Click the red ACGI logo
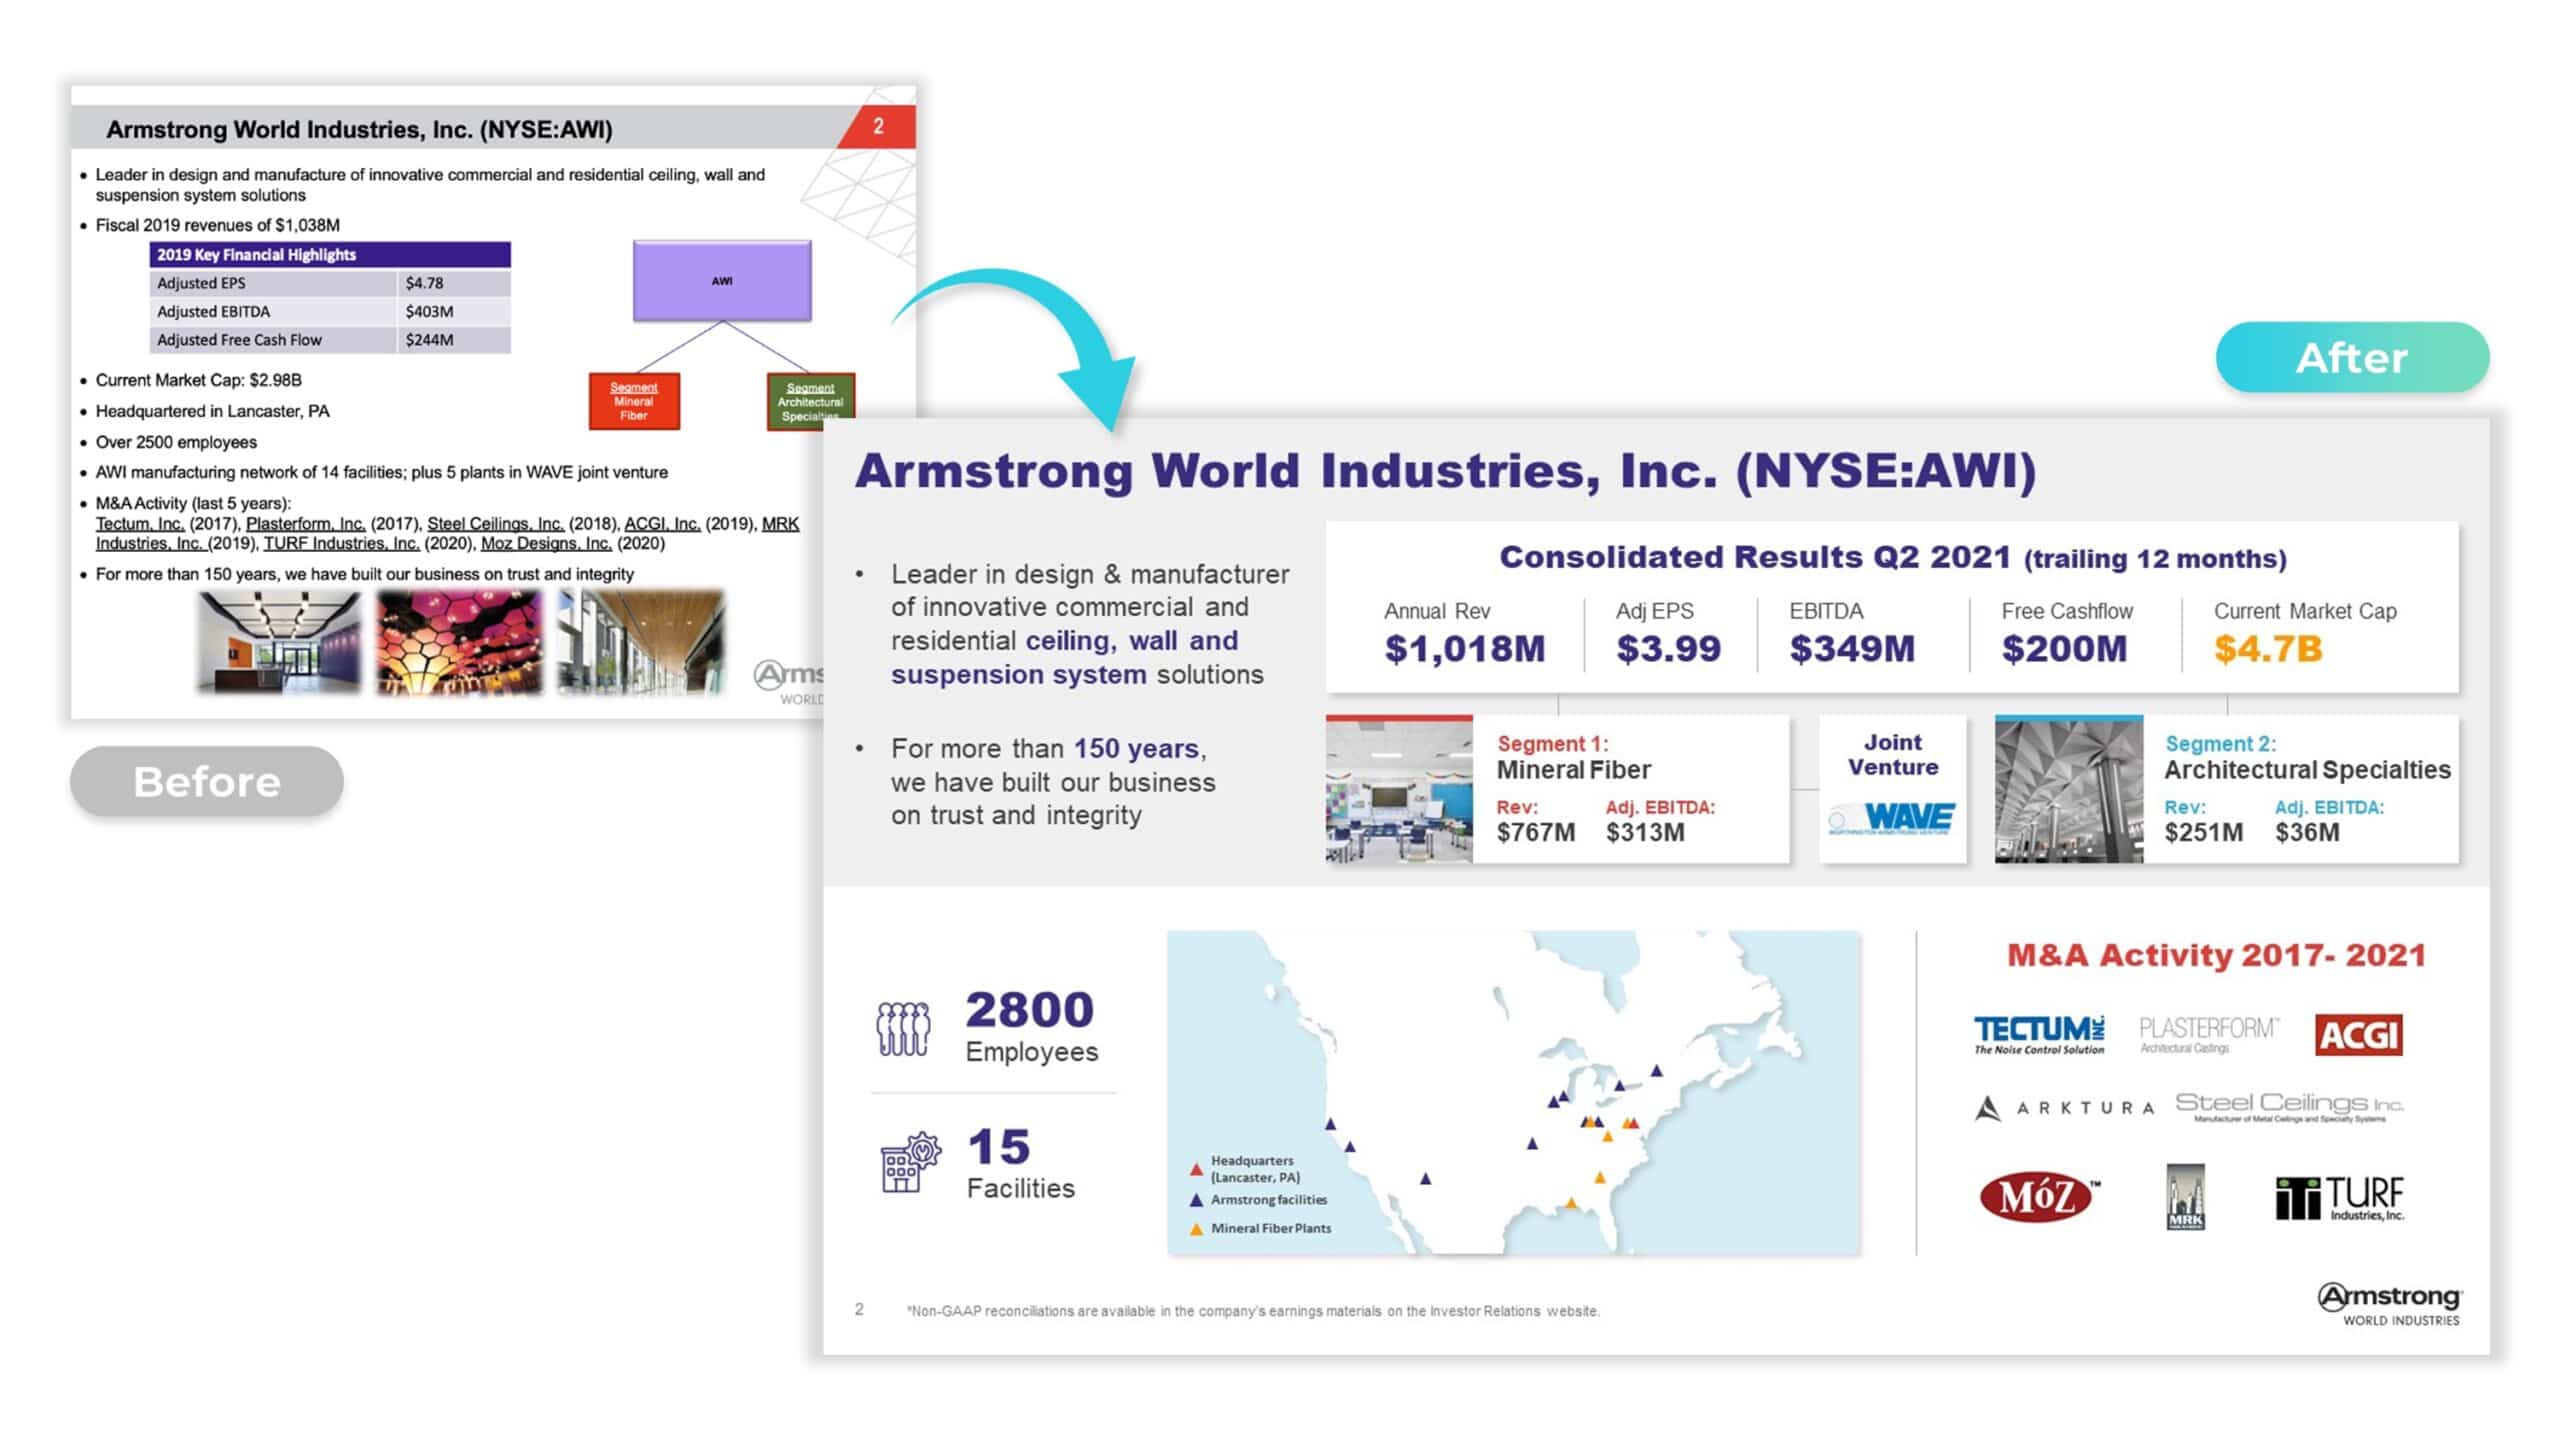 click(x=2358, y=1034)
